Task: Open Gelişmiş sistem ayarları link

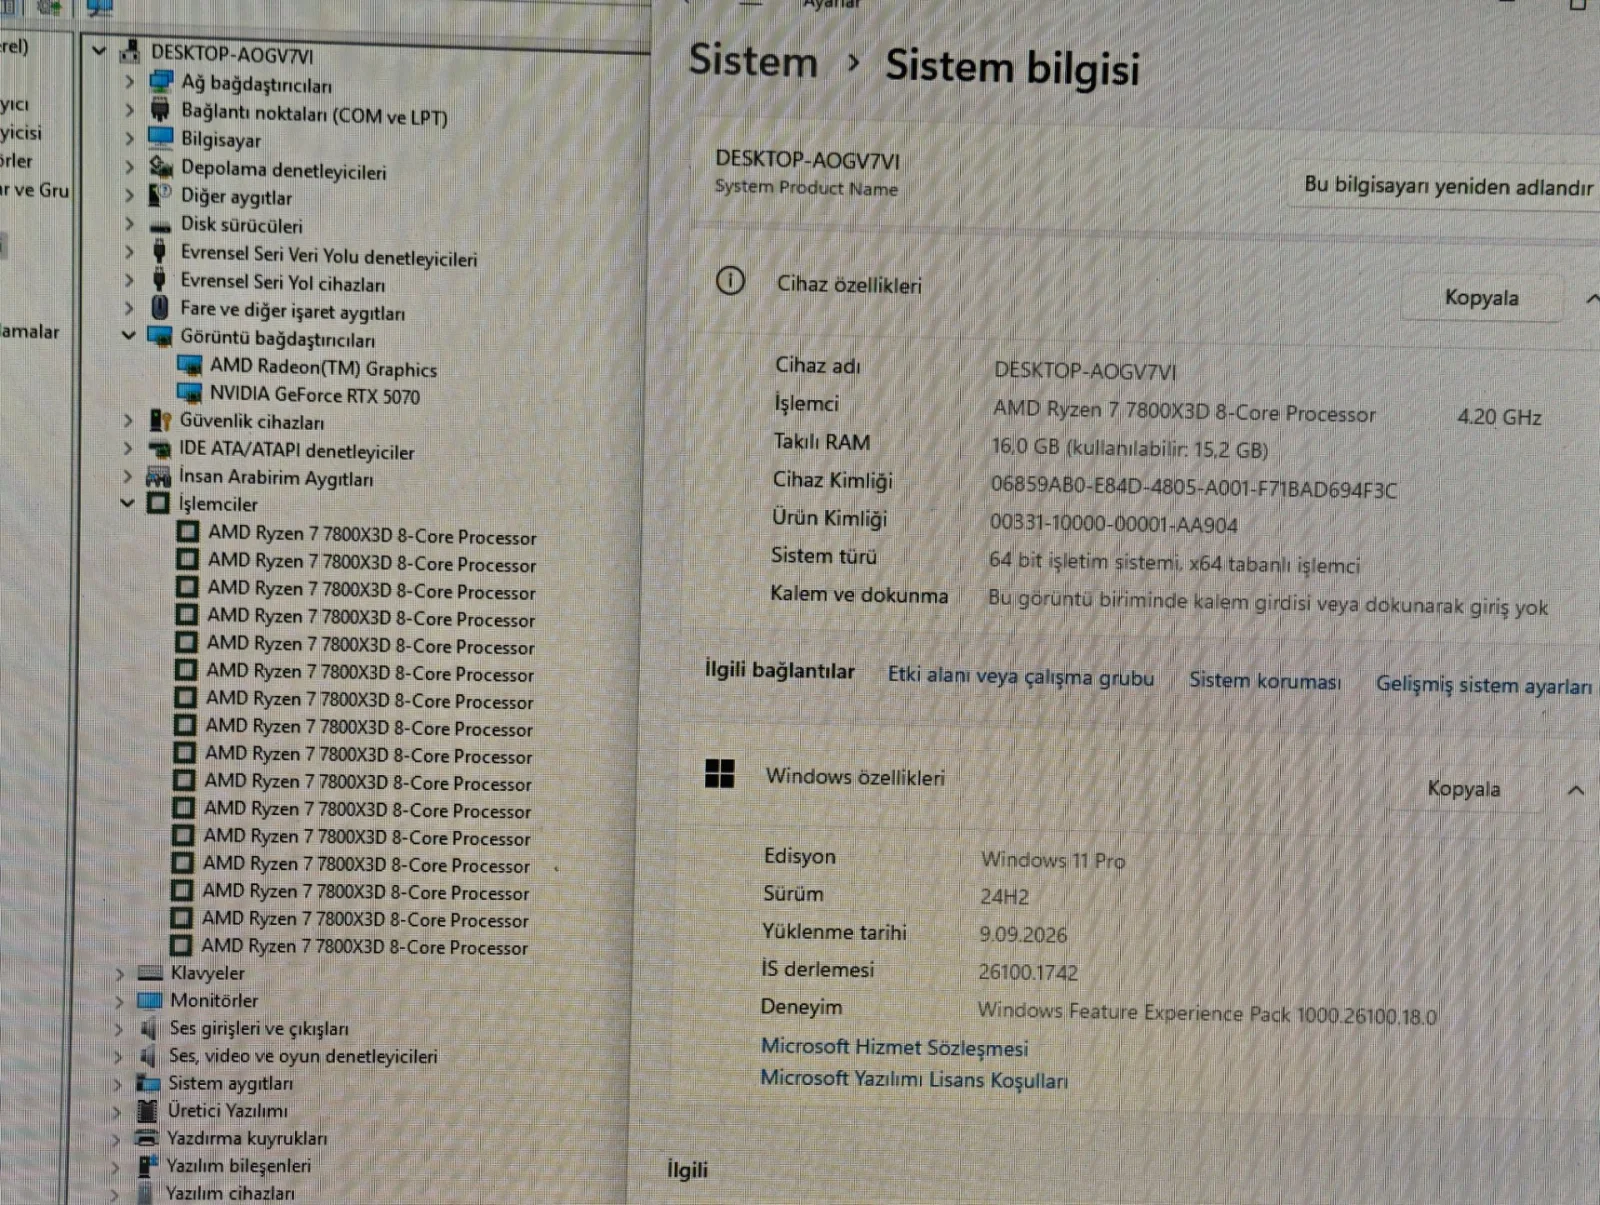Action: point(1484,685)
